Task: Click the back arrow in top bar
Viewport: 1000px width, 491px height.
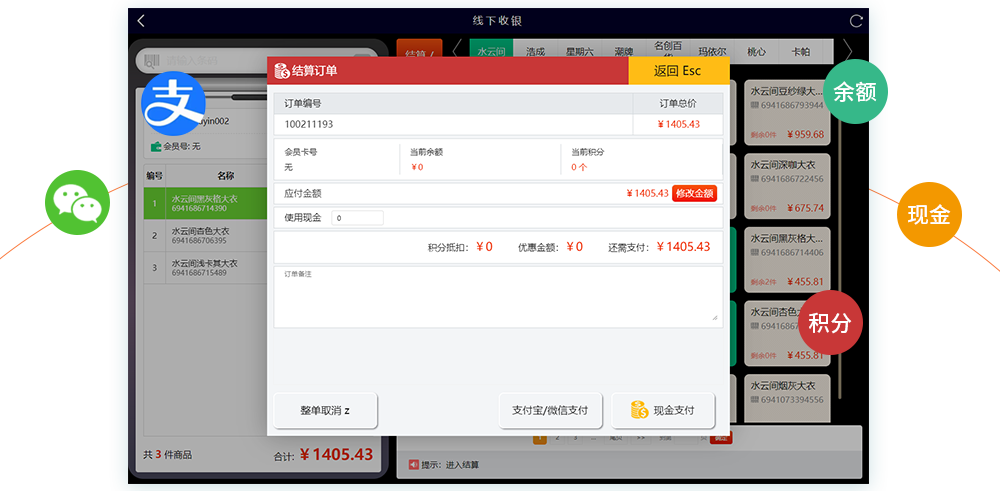Action: click(141, 21)
